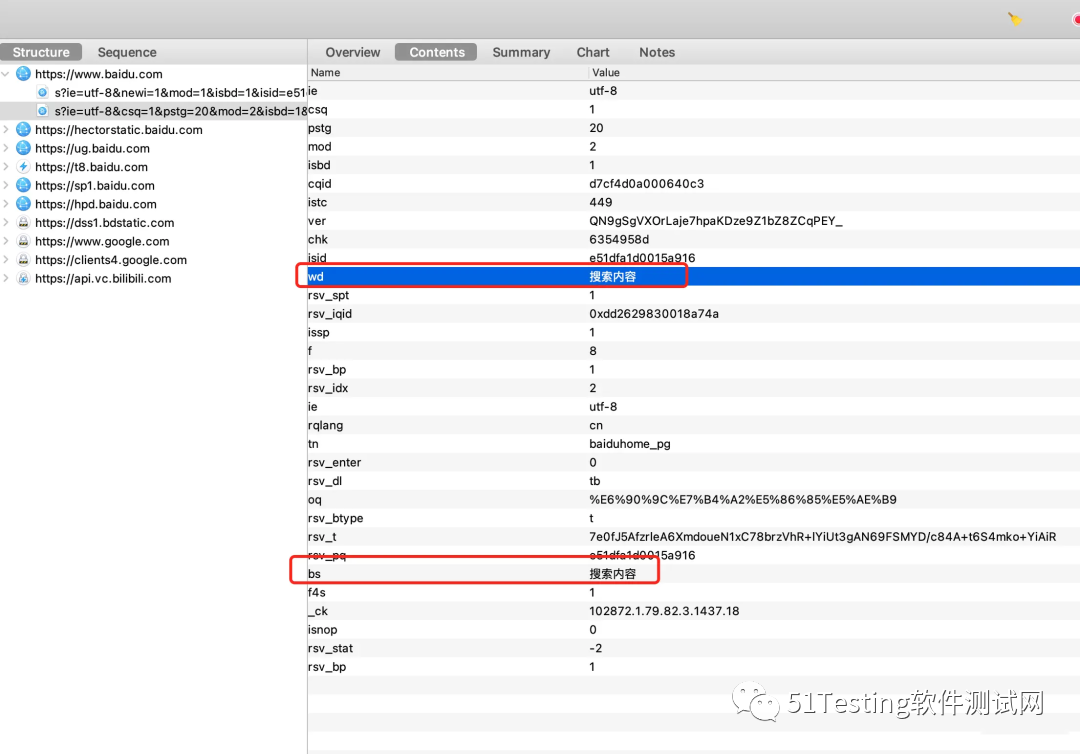Open the Notes tab
Image resolution: width=1080 pixels, height=754 pixels.
click(657, 52)
